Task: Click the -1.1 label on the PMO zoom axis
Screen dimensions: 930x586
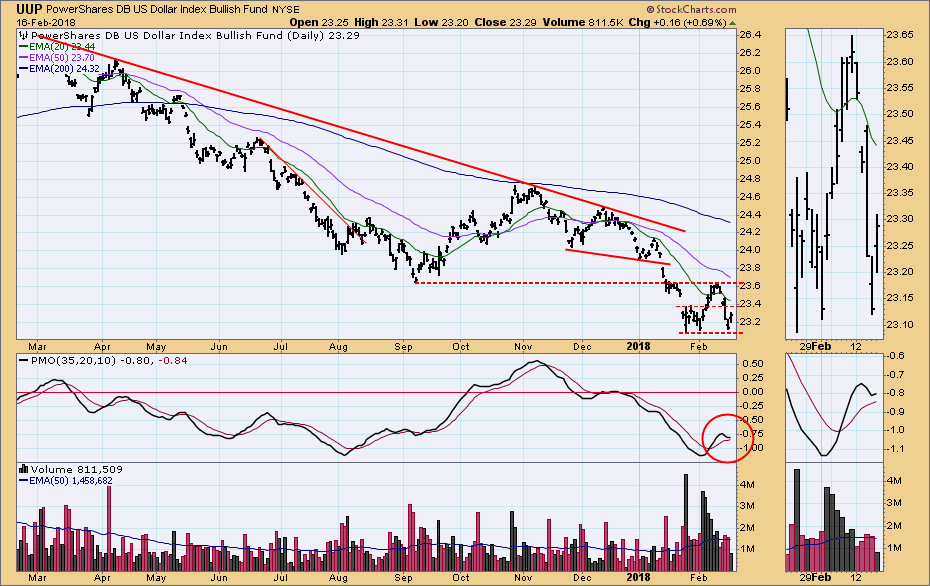Action: pyautogui.click(x=896, y=449)
